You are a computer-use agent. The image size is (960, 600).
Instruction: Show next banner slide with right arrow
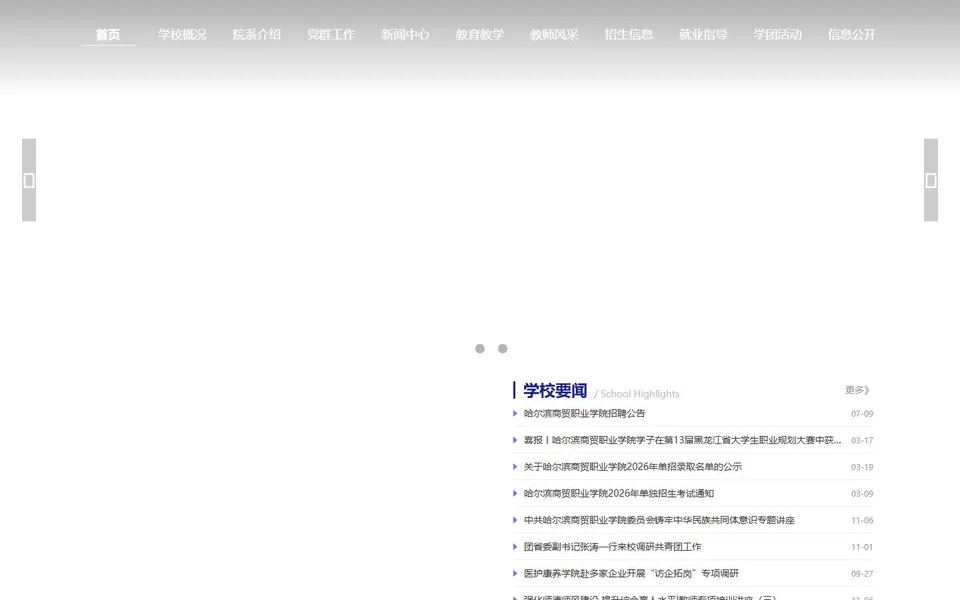(x=931, y=180)
